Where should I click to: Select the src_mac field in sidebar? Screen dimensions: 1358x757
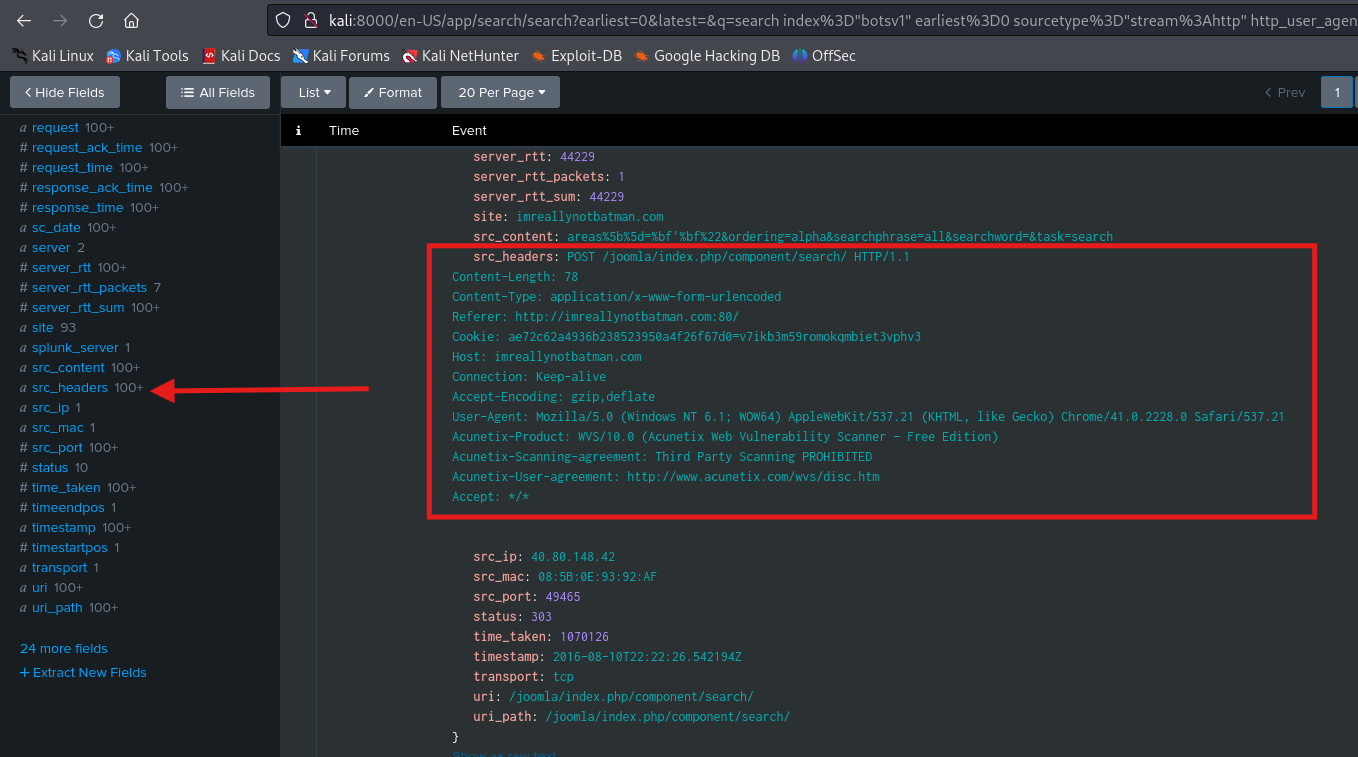tap(58, 428)
